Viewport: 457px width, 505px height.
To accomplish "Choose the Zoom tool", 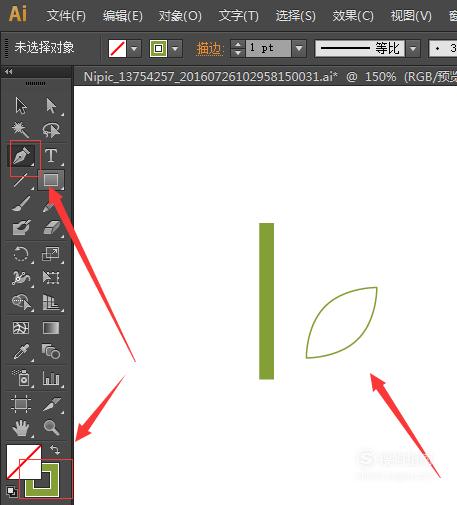I will (52, 428).
